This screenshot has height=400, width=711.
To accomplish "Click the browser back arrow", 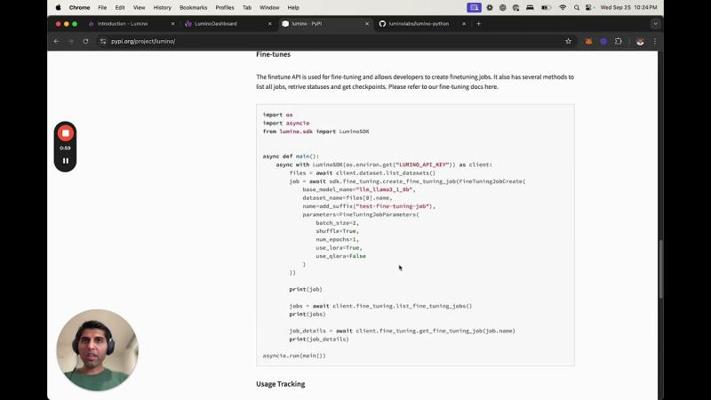I will coord(56,41).
